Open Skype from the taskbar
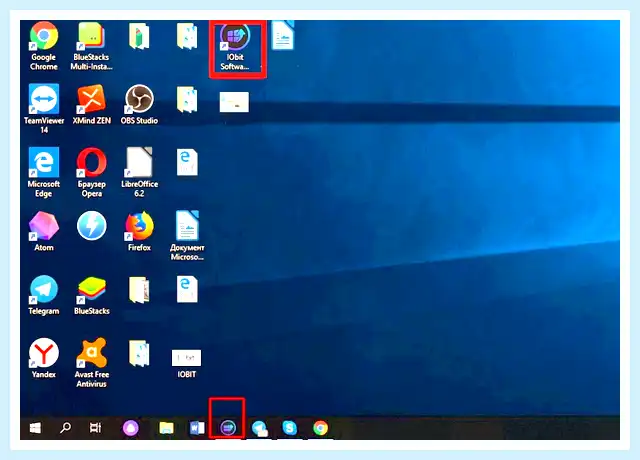The image size is (640, 460). [289, 428]
